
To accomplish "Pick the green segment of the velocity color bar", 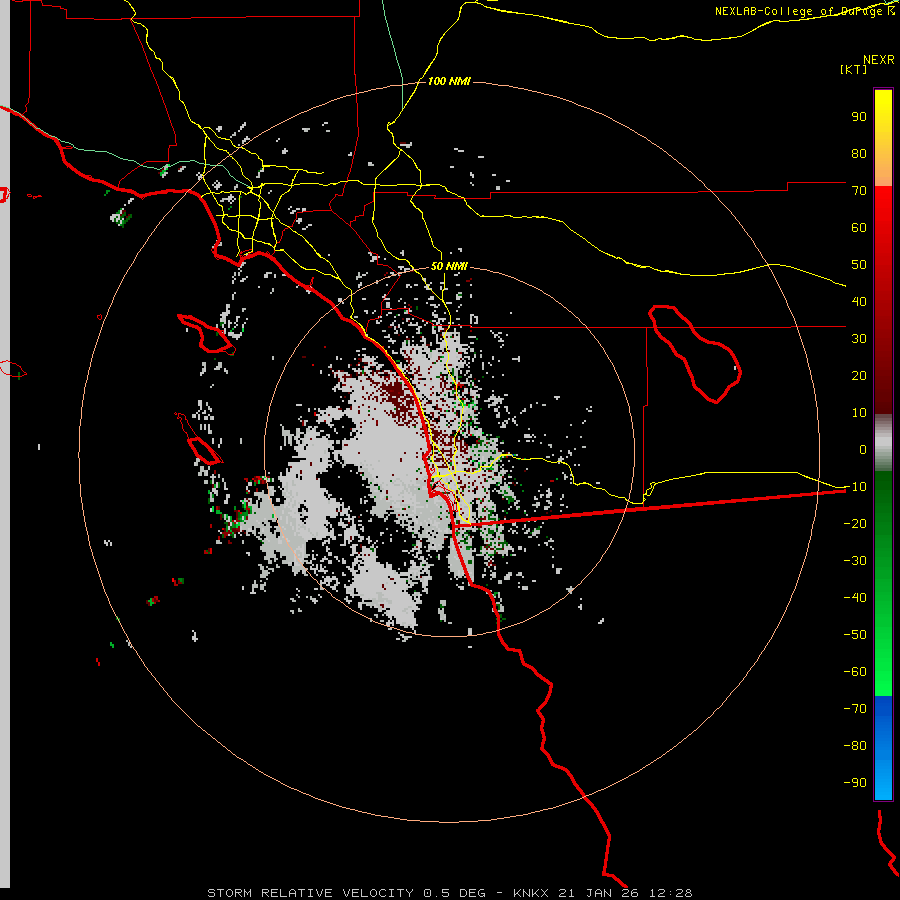I will [x=883, y=583].
